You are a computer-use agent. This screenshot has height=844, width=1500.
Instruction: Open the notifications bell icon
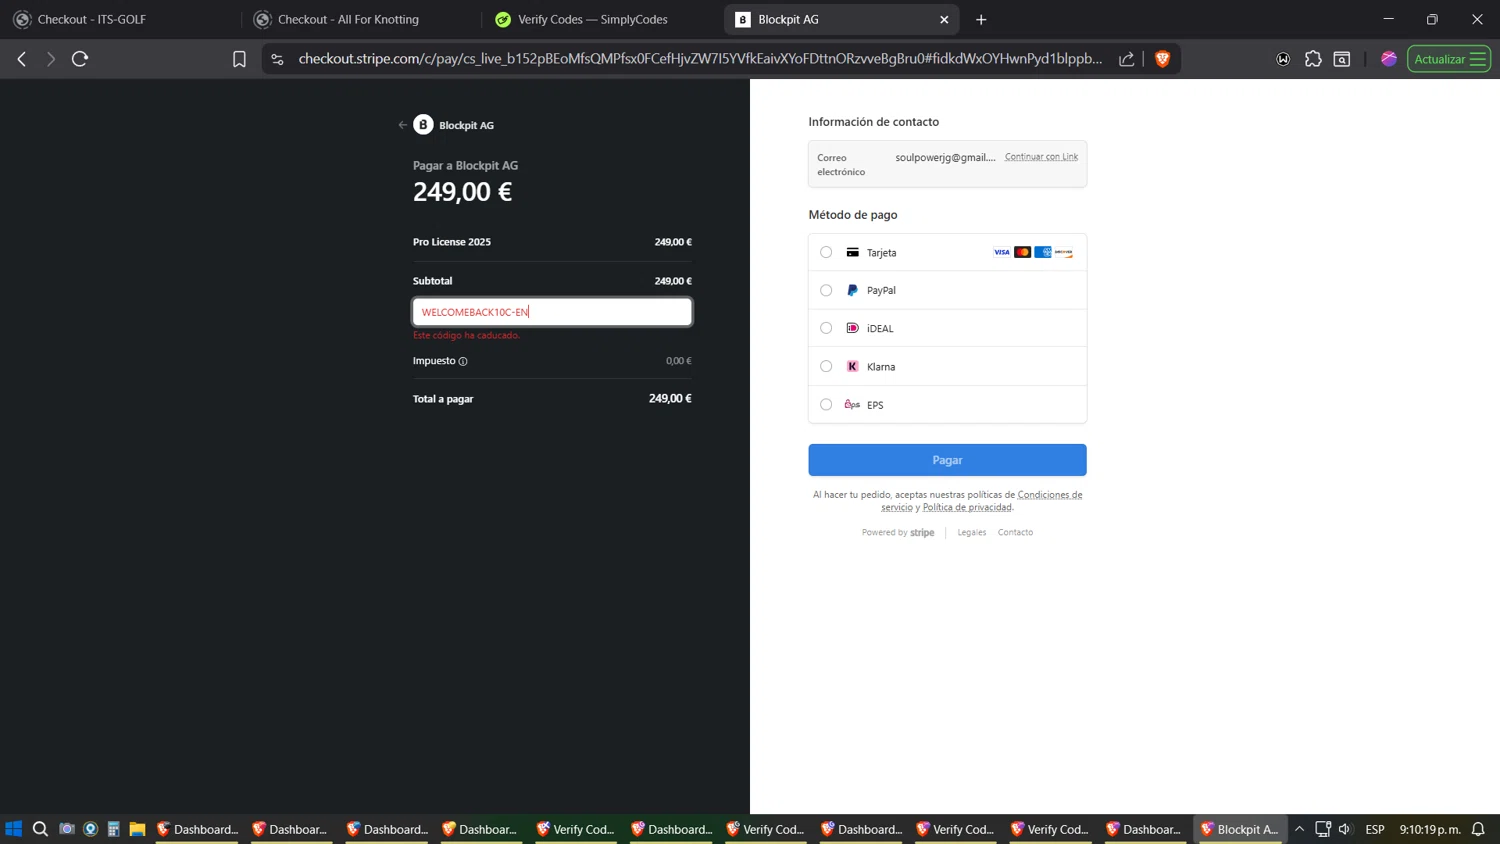click(1478, 829)
